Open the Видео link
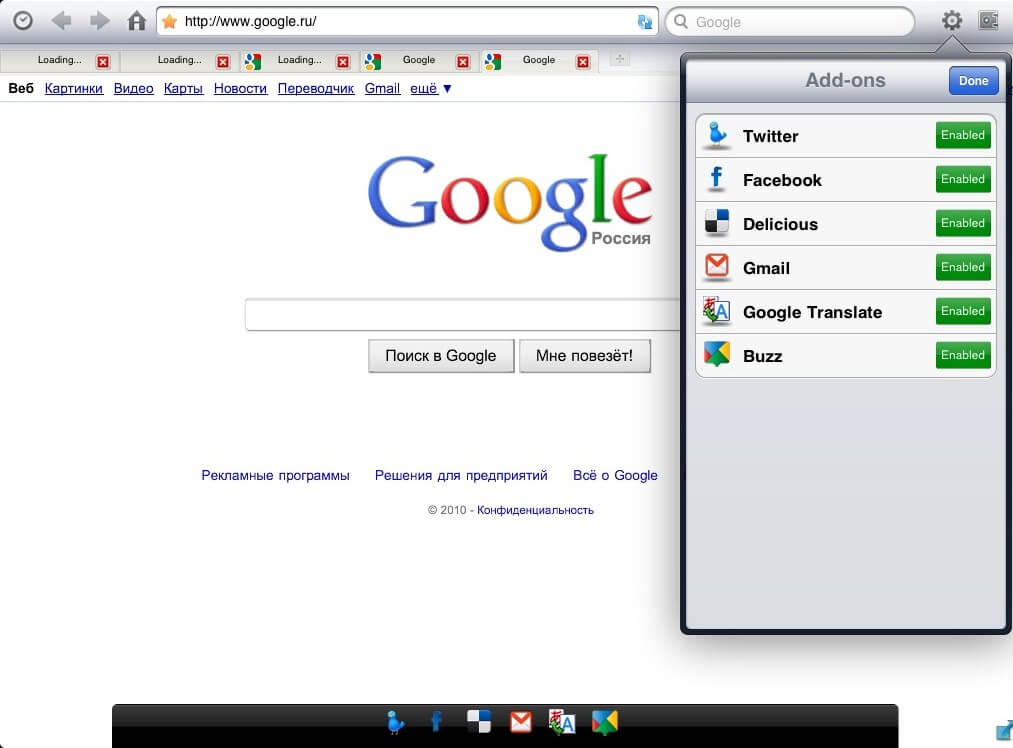Image resolution: width=1013 pixels, height=748 pixels. point(133,88)
